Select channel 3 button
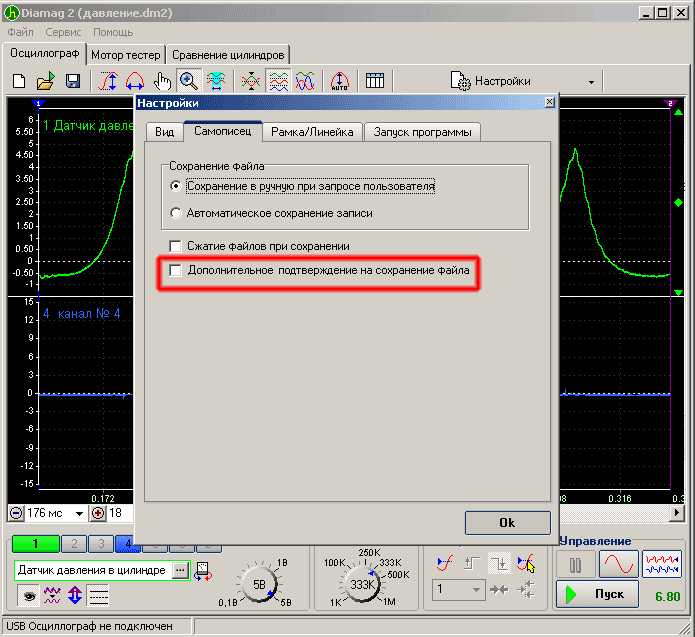 point(101,544)
